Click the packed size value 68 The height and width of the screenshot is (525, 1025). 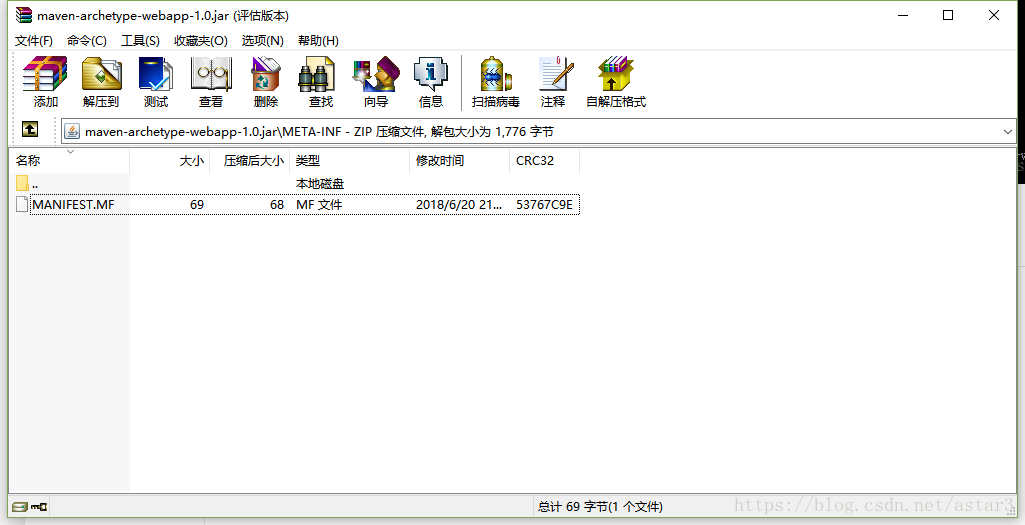pos(277,205)
